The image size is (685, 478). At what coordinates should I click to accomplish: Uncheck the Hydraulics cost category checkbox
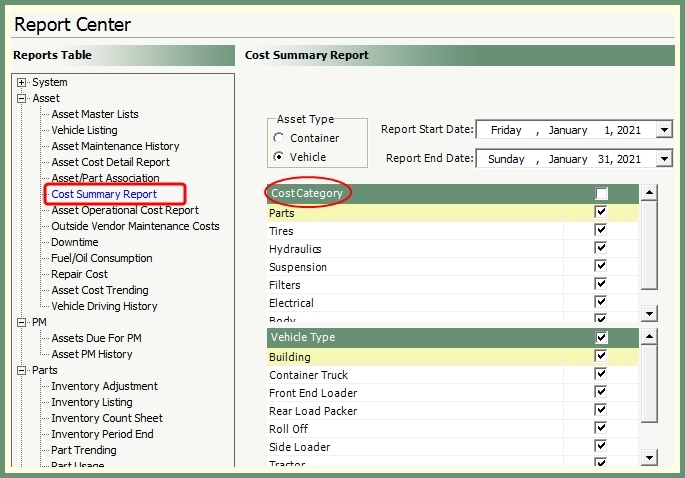(601, 249)
